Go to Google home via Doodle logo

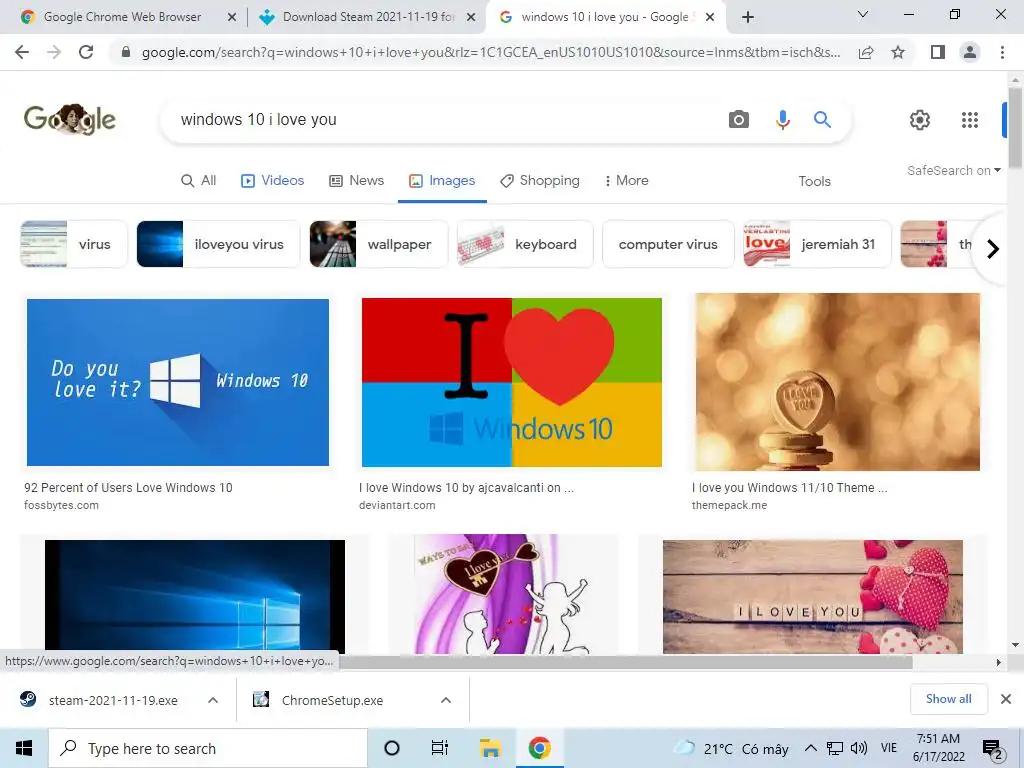(x=70, y=120)
